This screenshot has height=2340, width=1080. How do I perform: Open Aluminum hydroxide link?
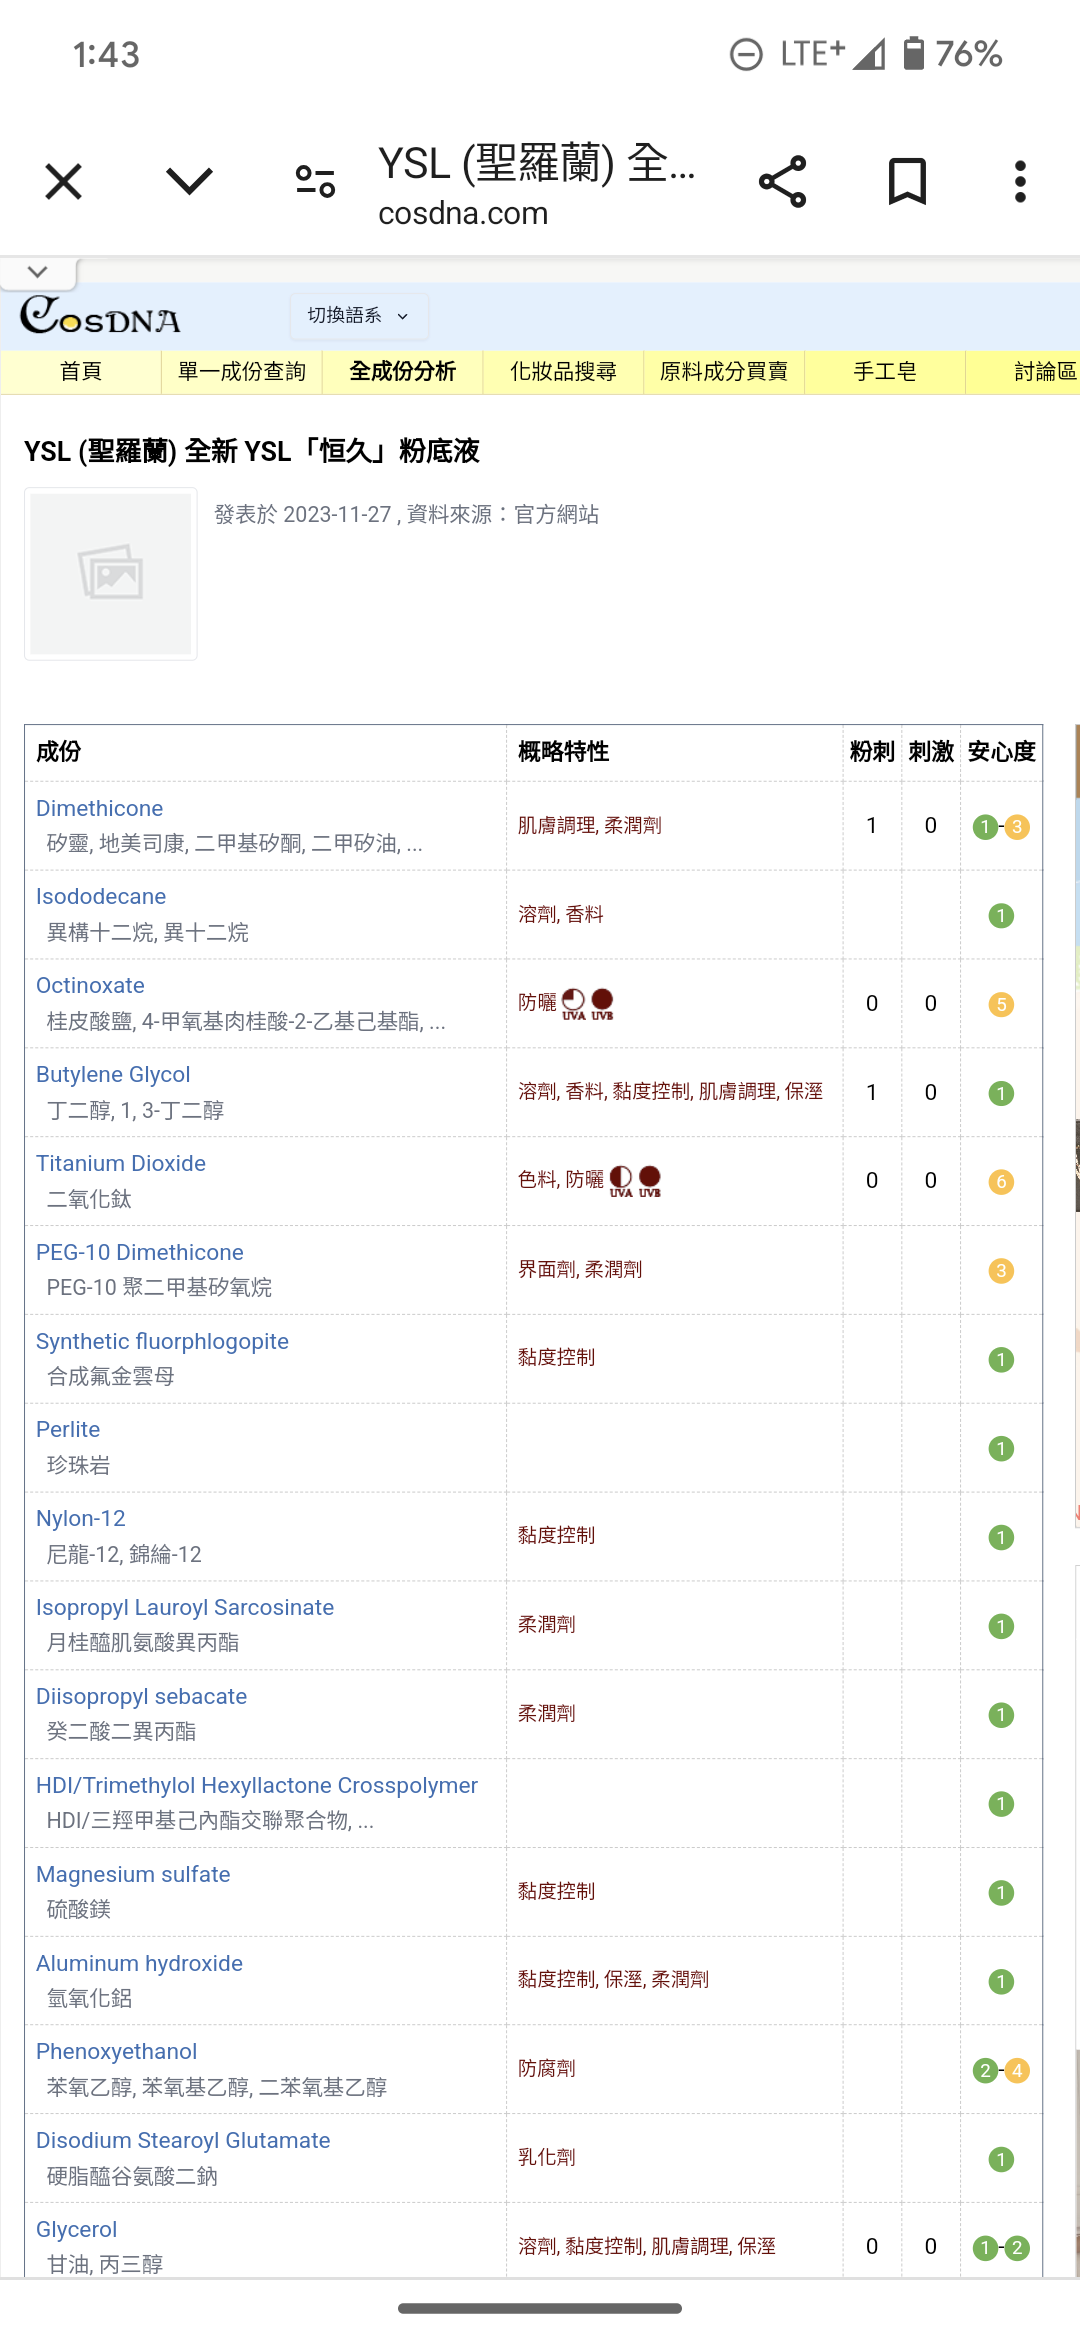pyautogui.click(x=139, y=1964)
